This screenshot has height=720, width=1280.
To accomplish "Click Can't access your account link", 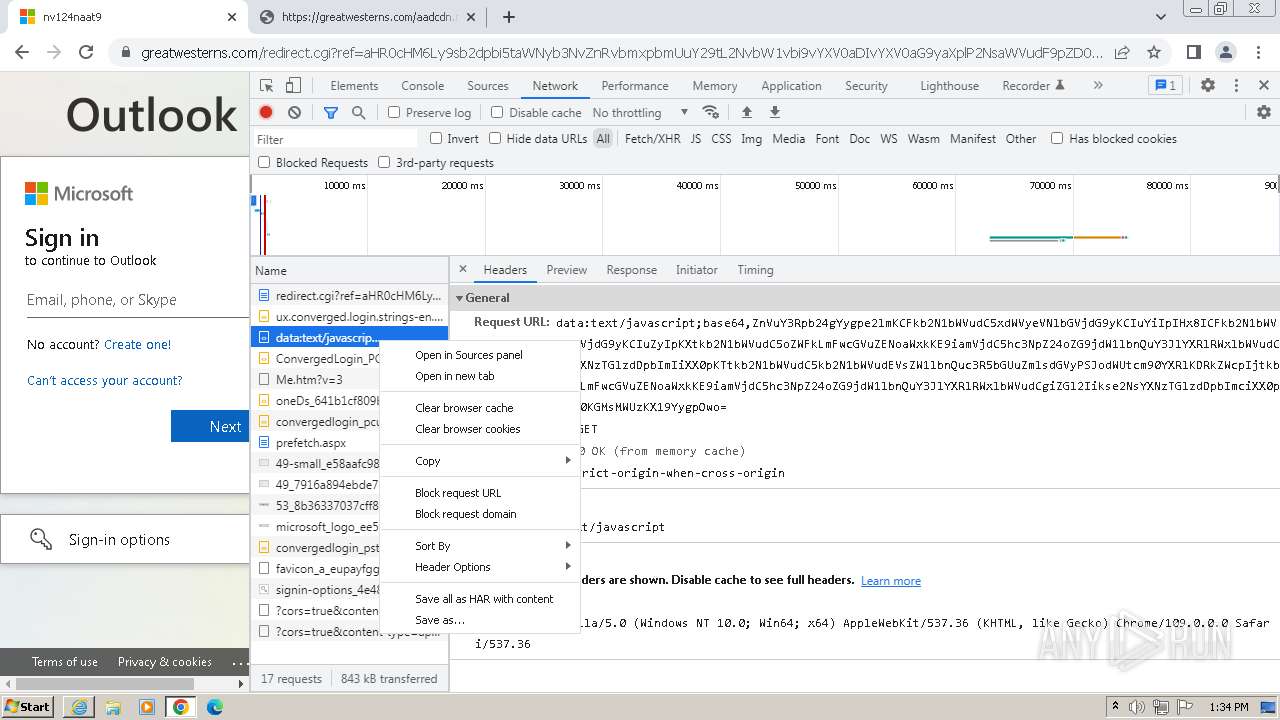I will click(x=105, y=380).
